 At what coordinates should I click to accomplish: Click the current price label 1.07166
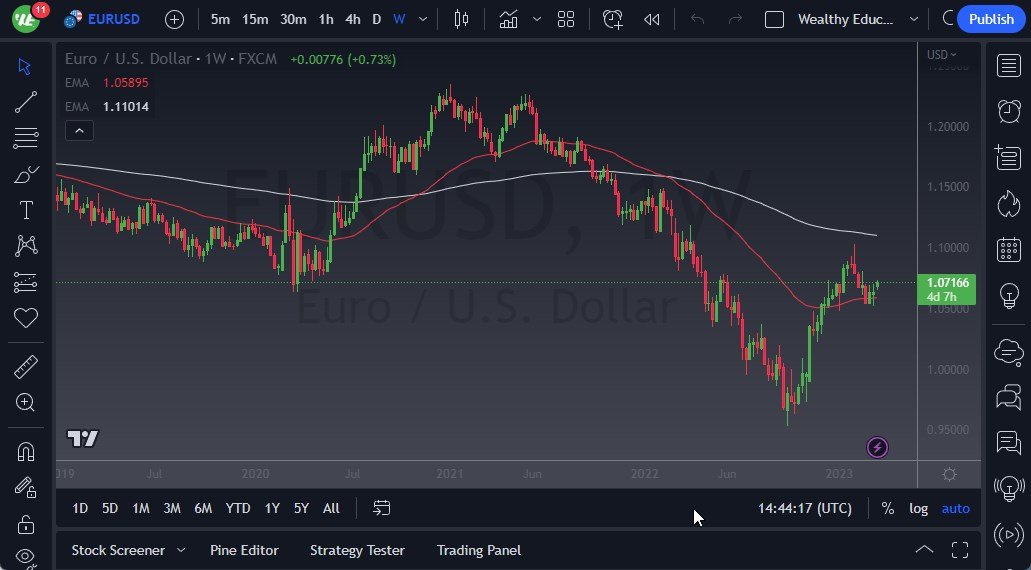946,283
